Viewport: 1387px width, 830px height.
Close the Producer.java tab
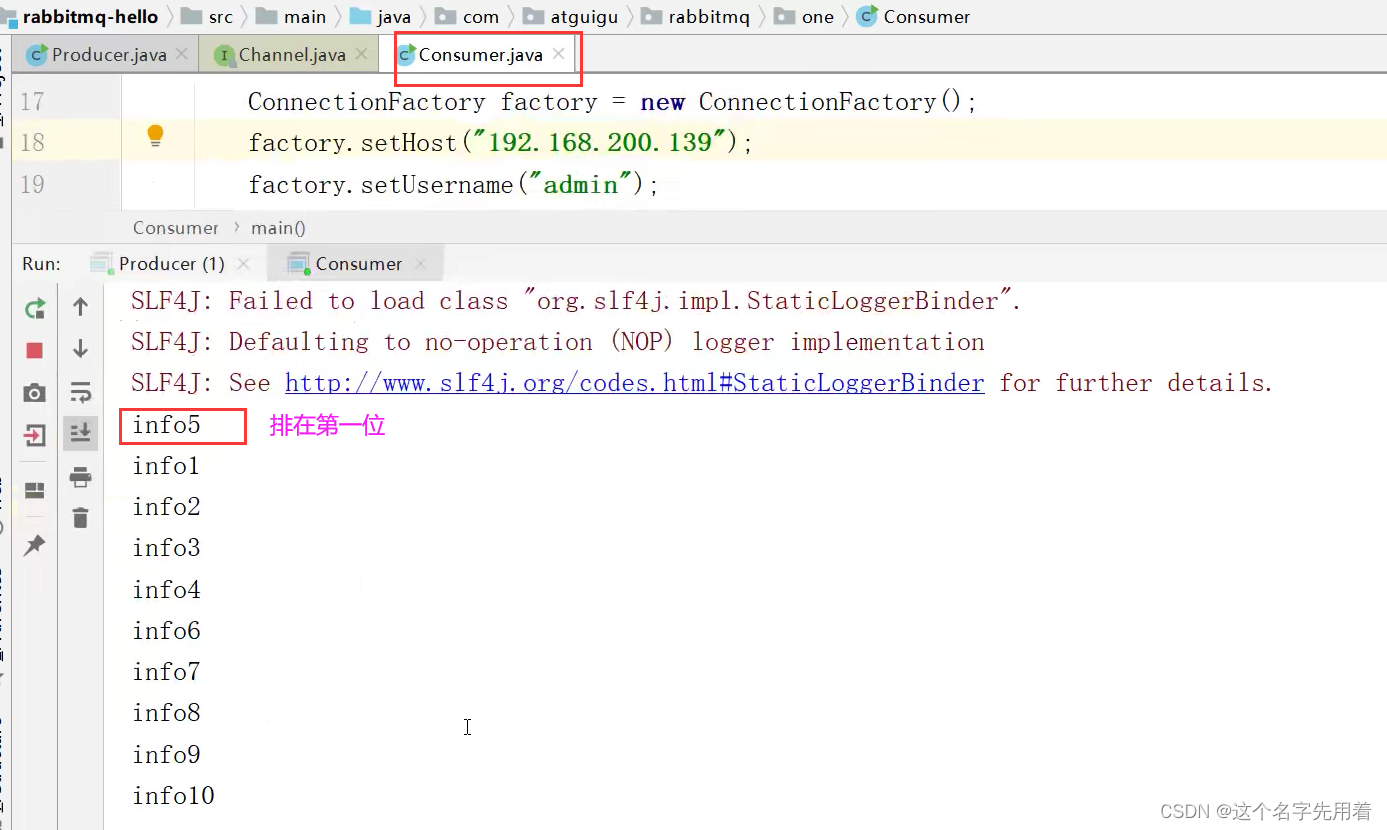(182, 54)
